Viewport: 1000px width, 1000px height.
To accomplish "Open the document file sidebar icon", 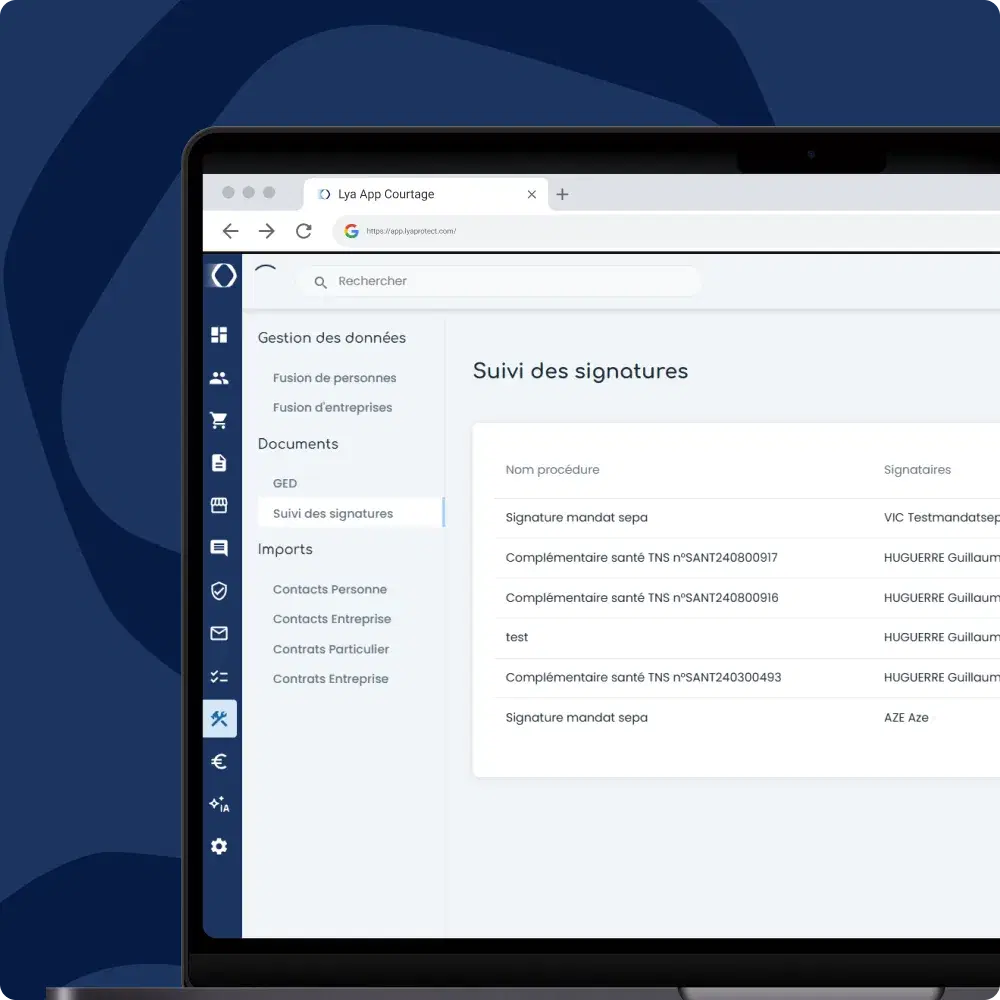I will 219,463.
